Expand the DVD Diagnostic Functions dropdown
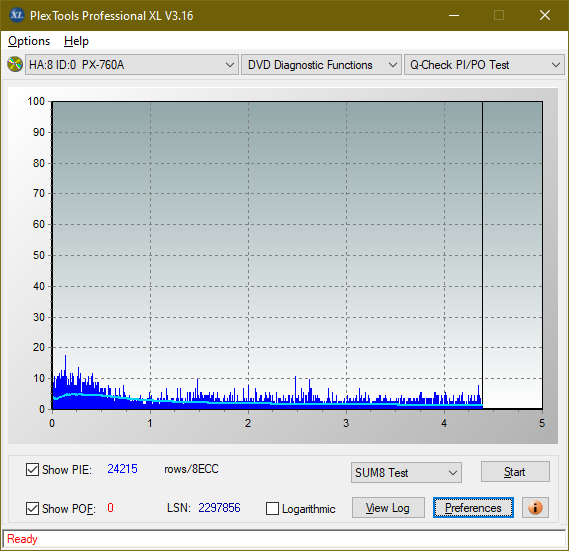This screenshot has width=569, height=551. pos(321,65)
